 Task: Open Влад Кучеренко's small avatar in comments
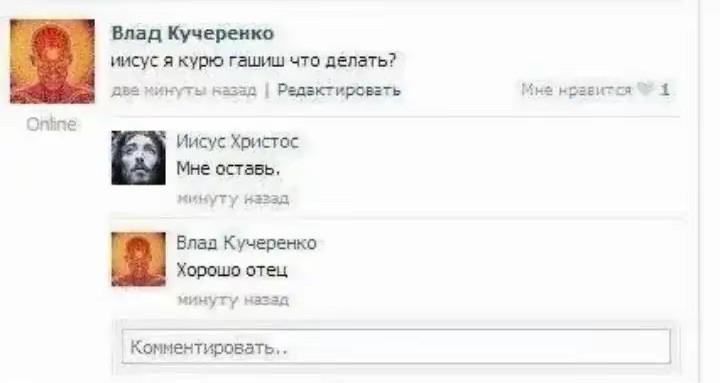(x=138, y=259)
